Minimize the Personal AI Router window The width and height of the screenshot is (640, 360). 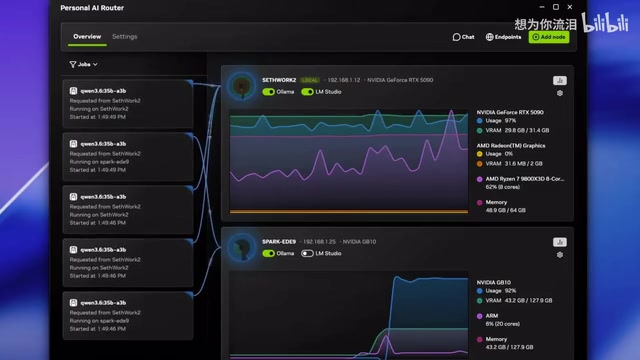[x=542, y=7]
